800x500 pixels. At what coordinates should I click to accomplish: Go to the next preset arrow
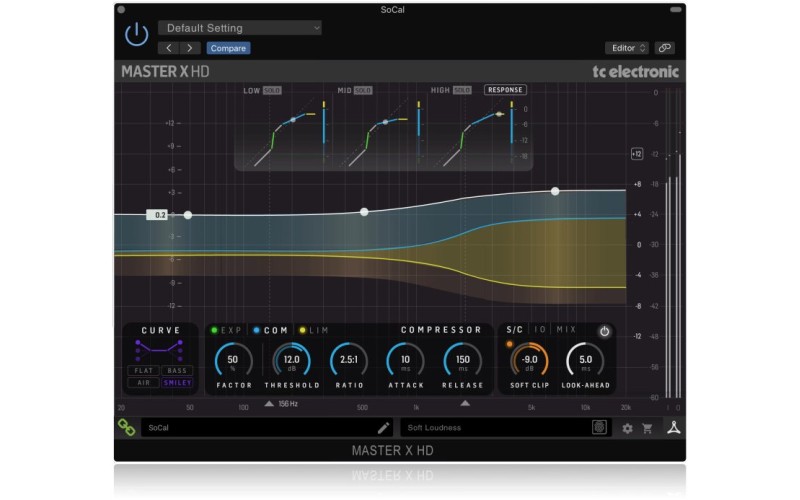[x=190, y=48]
